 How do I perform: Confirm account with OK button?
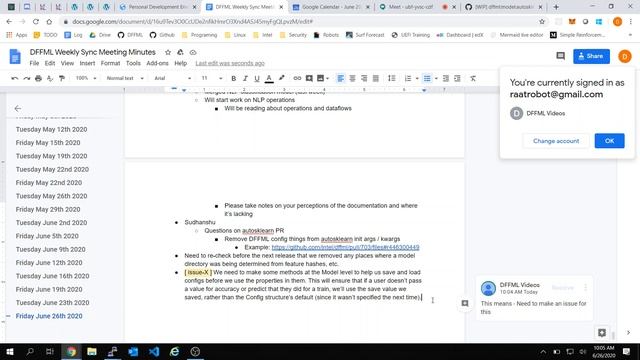point(609,141)
